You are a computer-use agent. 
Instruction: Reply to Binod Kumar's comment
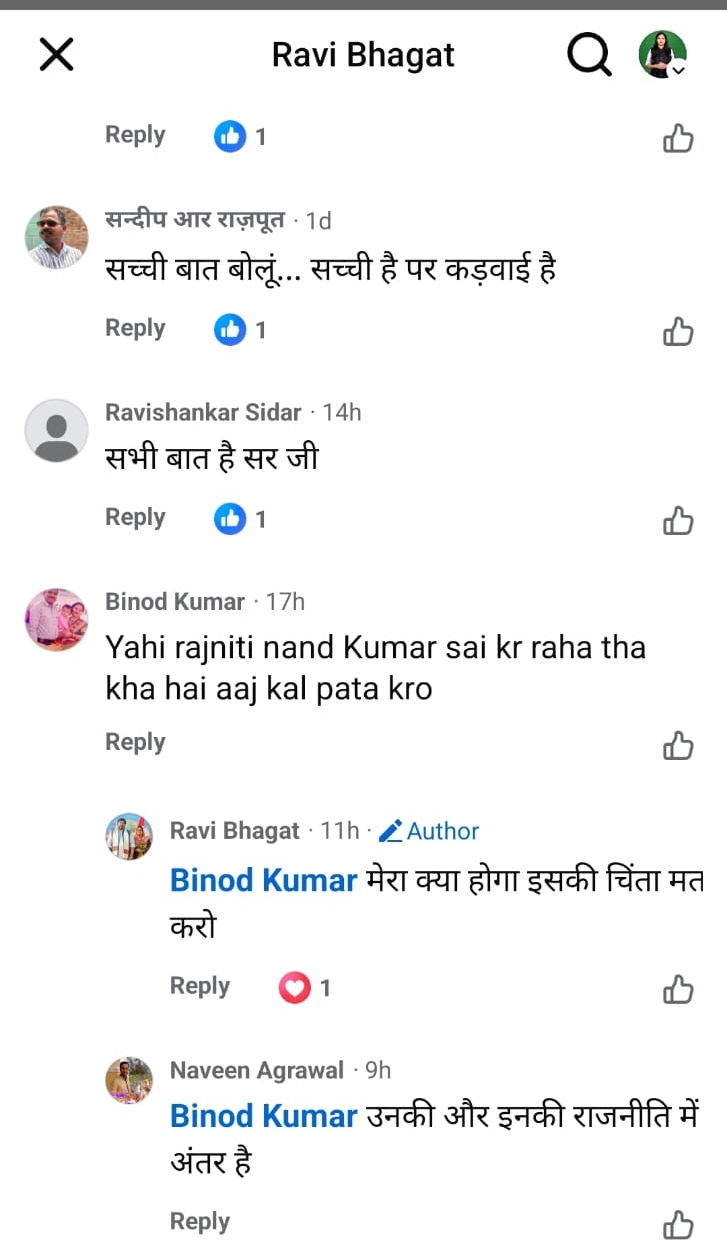click(x=135, y=742)
